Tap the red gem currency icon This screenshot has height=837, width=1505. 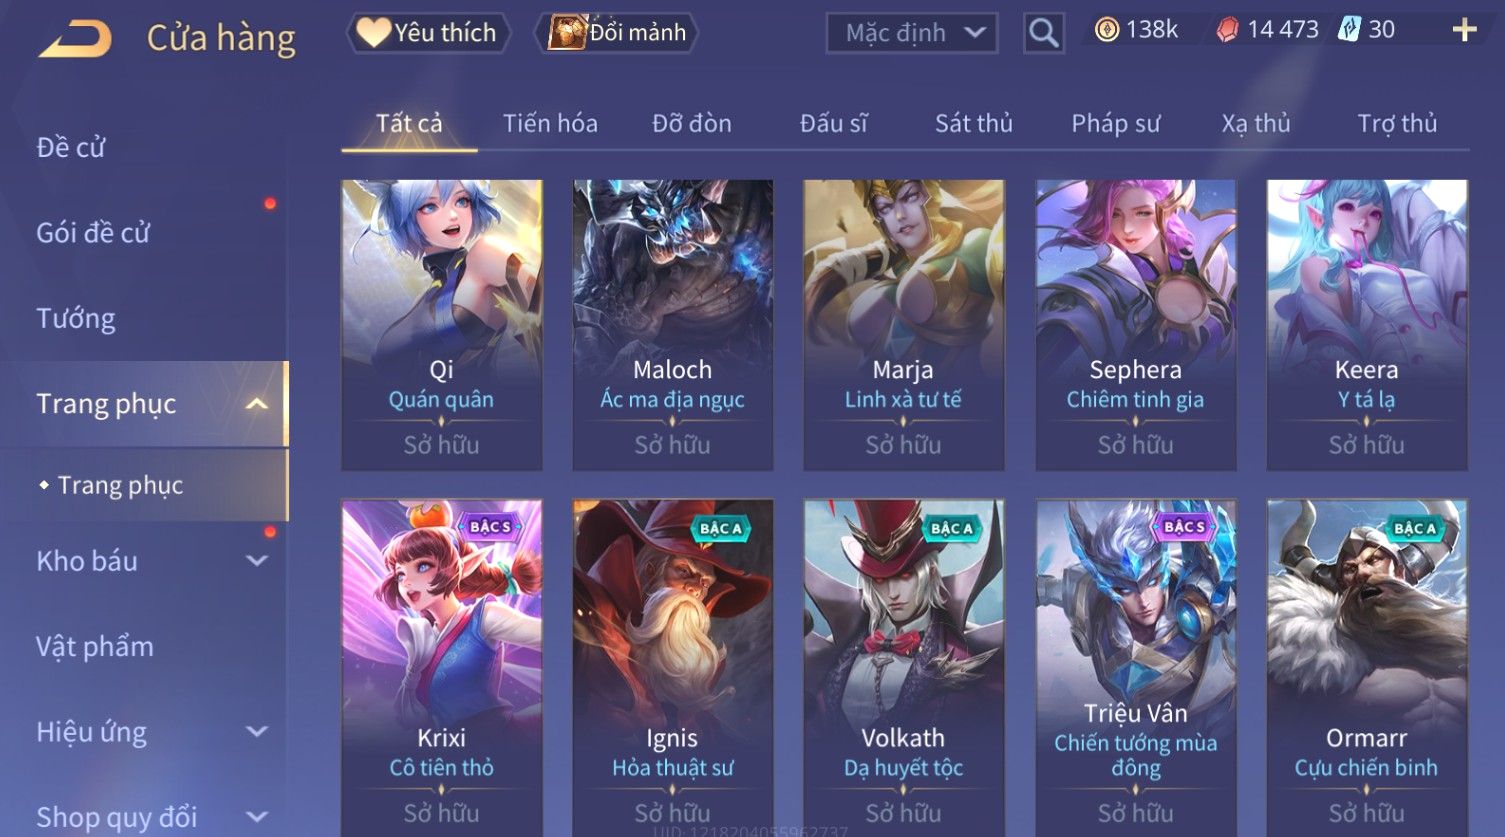point(1227,30)
